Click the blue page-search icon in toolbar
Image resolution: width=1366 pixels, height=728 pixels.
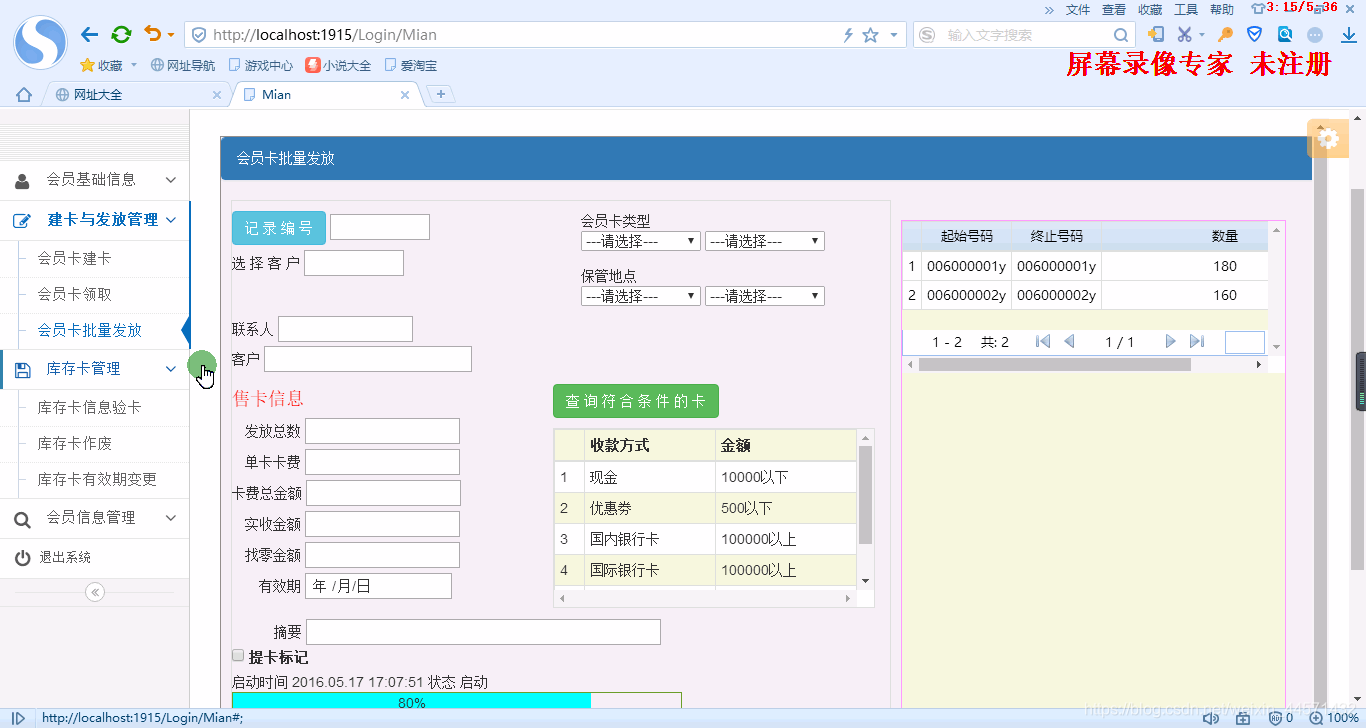click(x=1285, y=34)
